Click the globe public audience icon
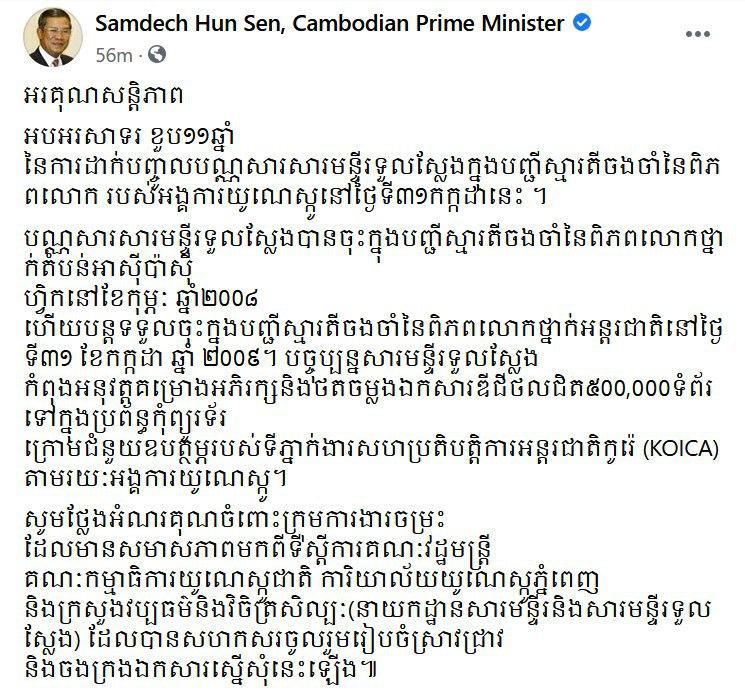The image size is (745, 690). pos(157,55)
